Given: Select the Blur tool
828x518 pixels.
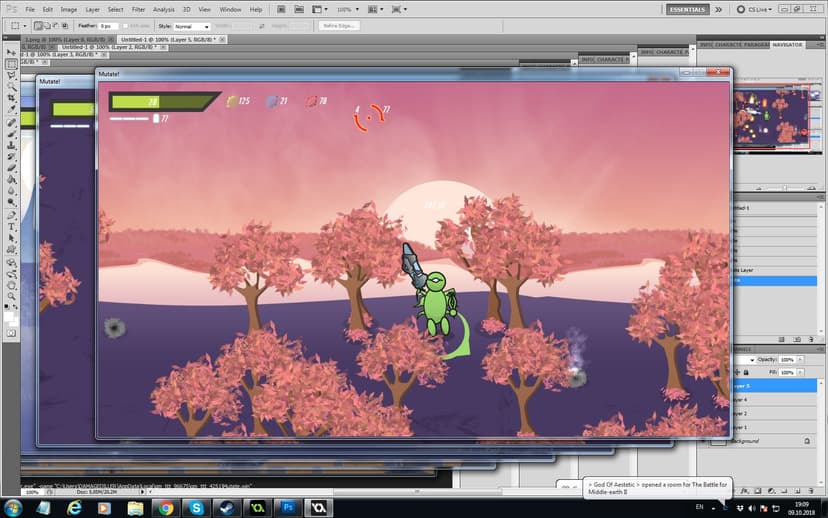Looking at the screenshot, I should click(11, 191).
